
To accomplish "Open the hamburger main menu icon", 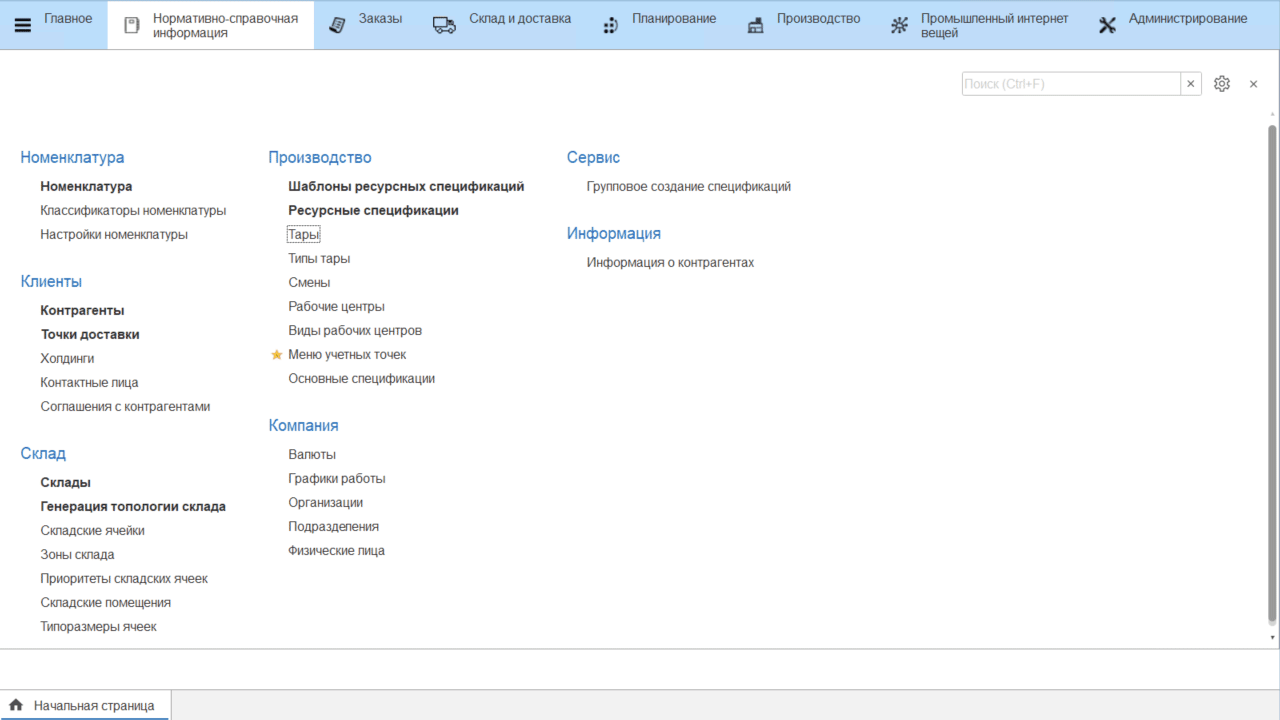I will [x=23, y=25].
